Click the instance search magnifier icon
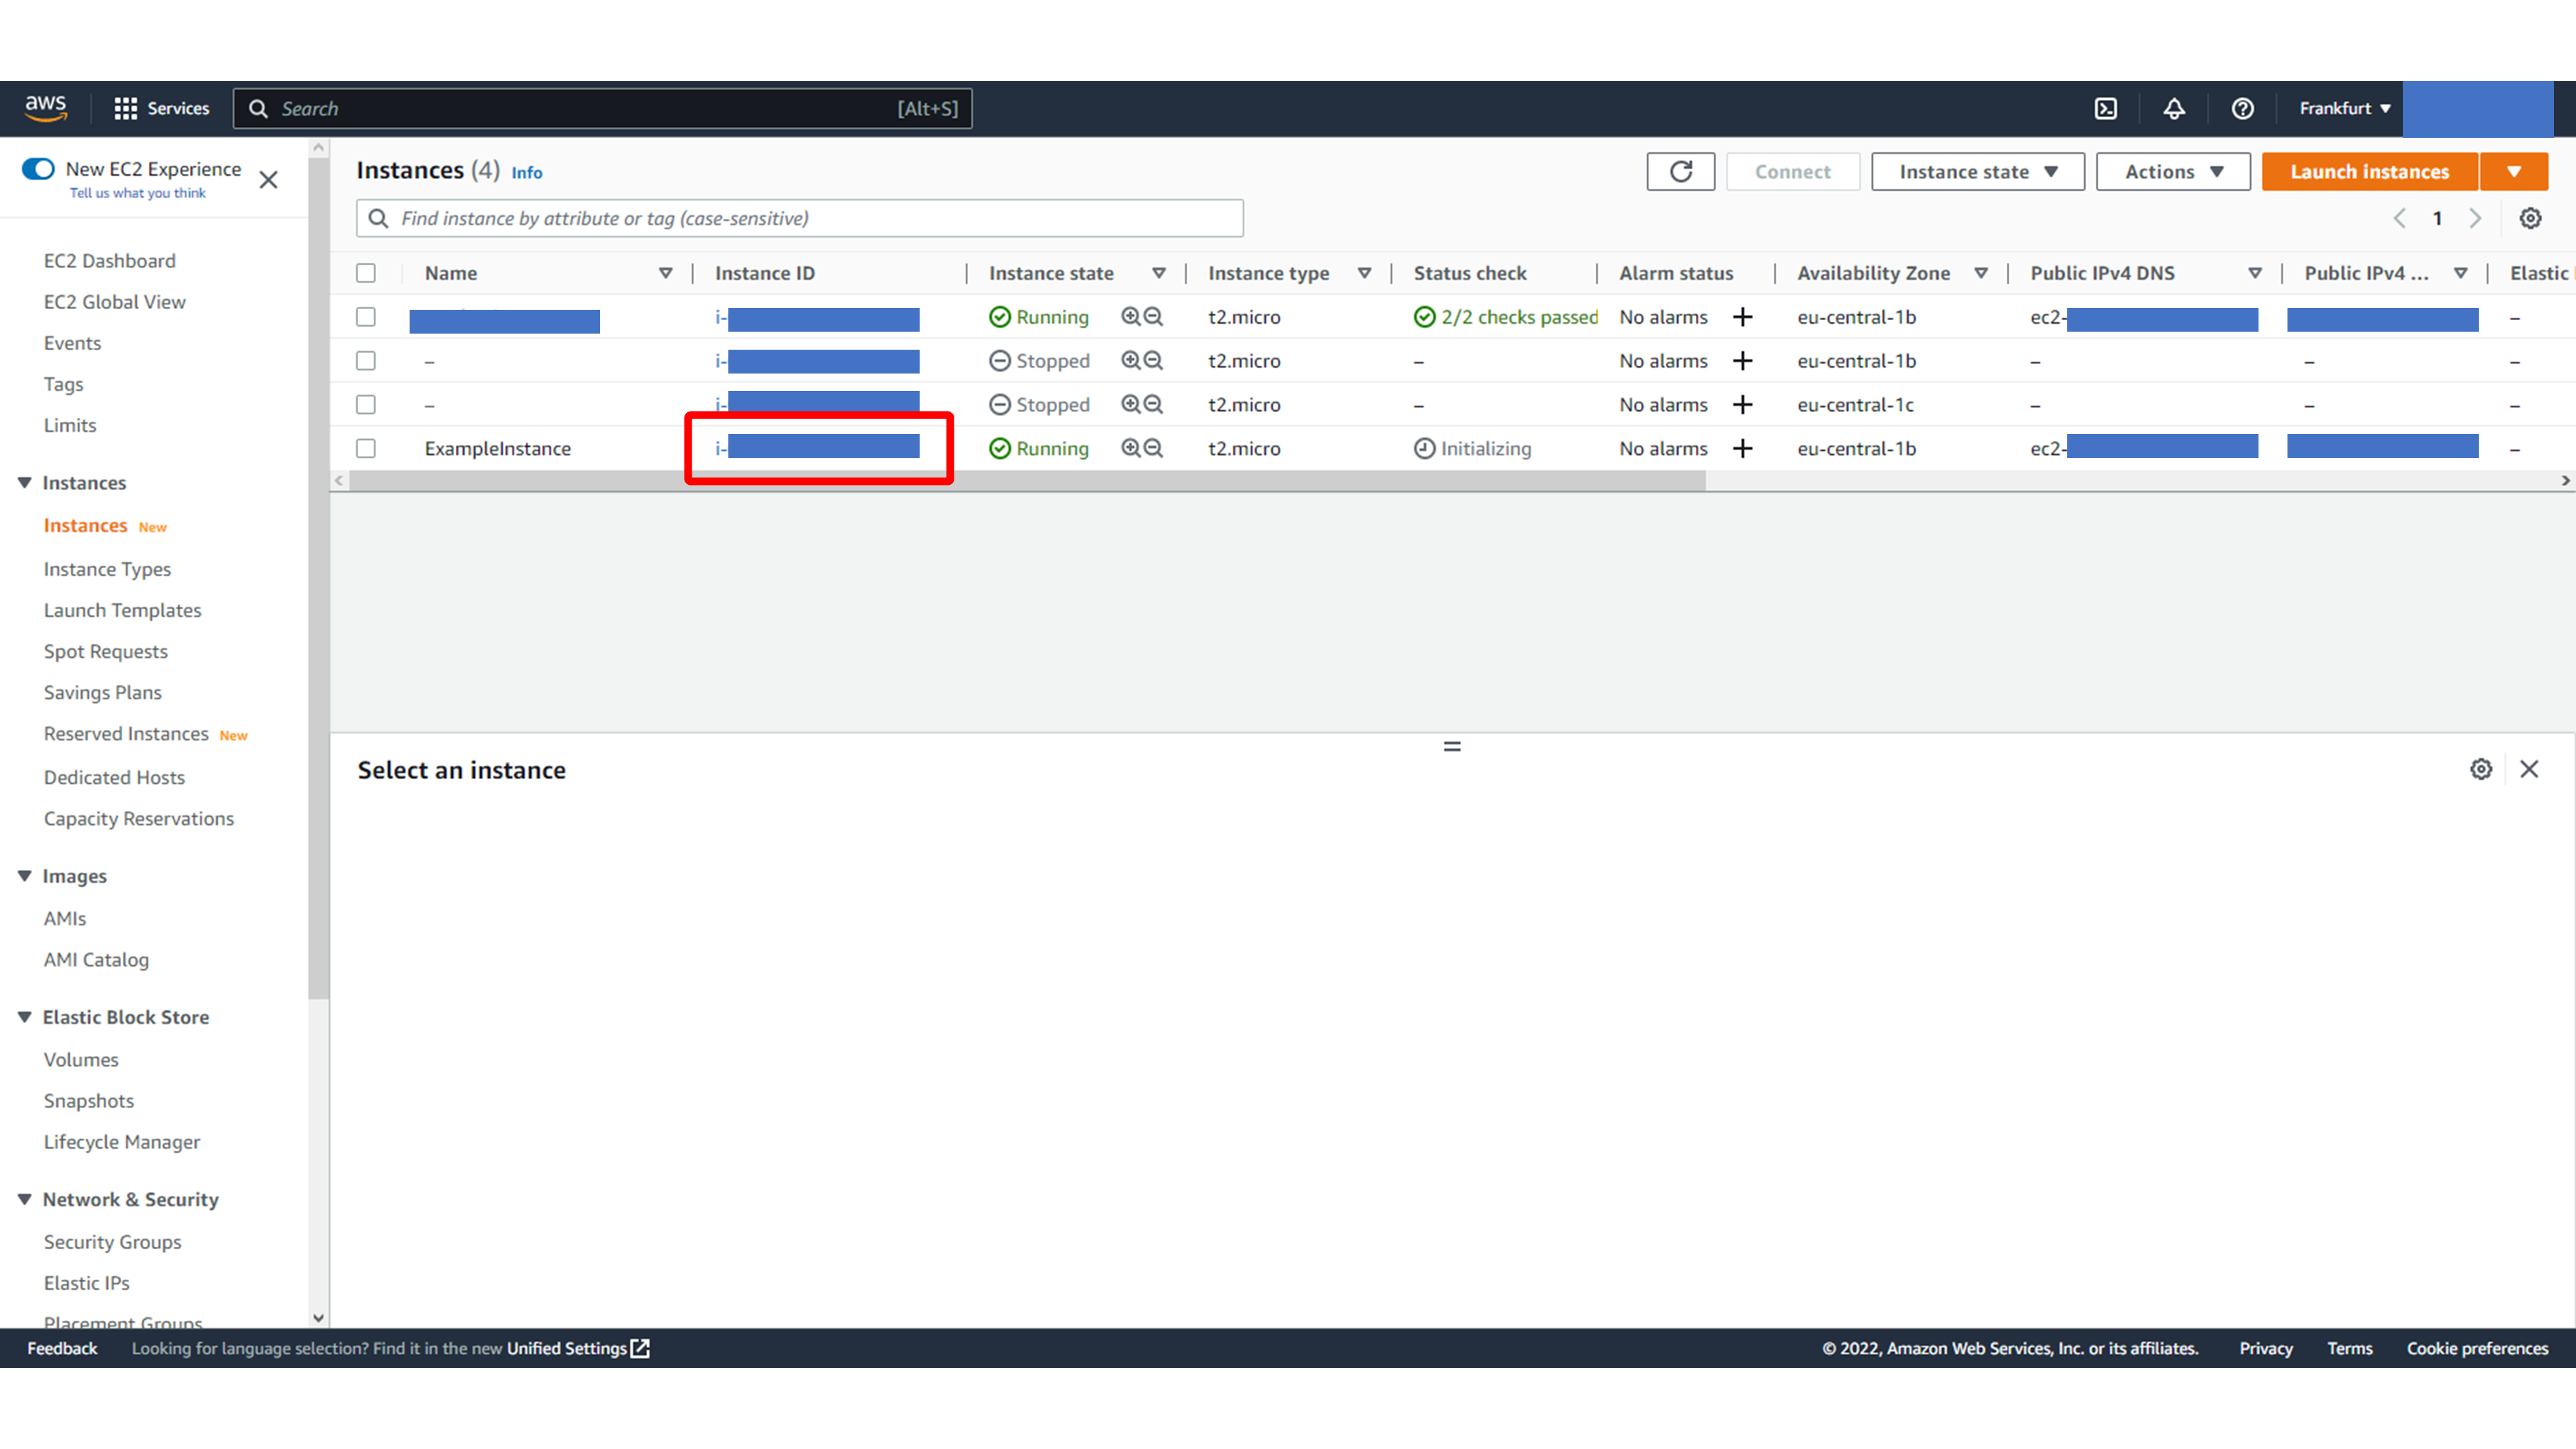This screenshot has width=2576, height=1449. pyautogui.click(x=378, y=218)
